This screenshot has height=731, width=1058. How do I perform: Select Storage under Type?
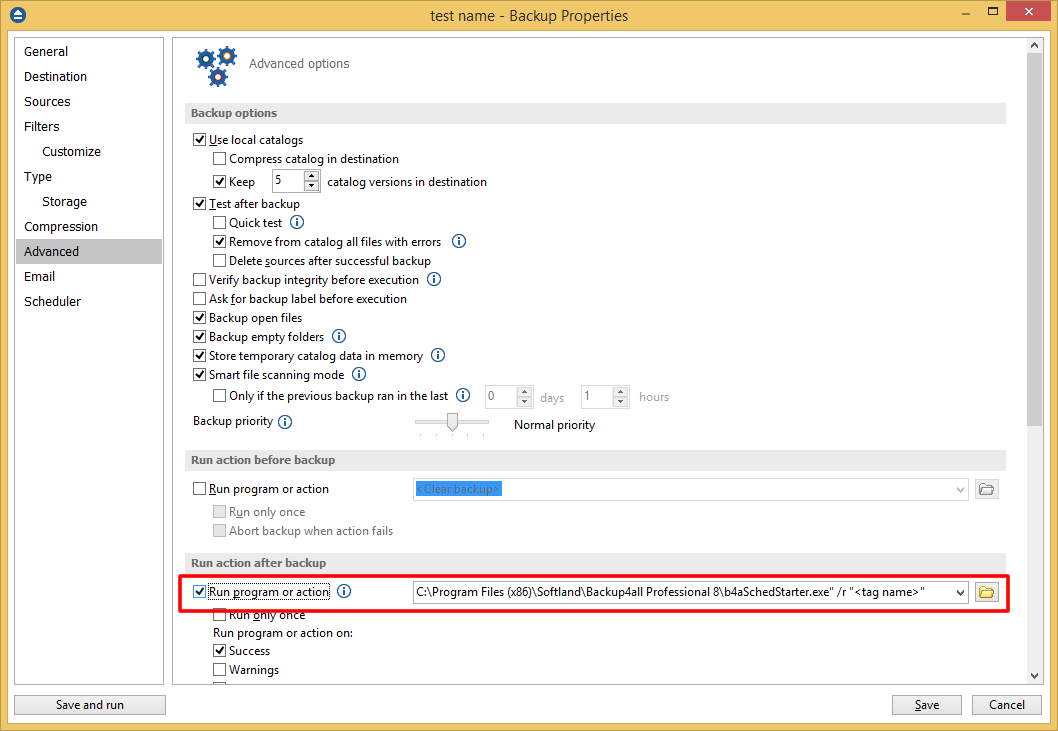point(65,201)
